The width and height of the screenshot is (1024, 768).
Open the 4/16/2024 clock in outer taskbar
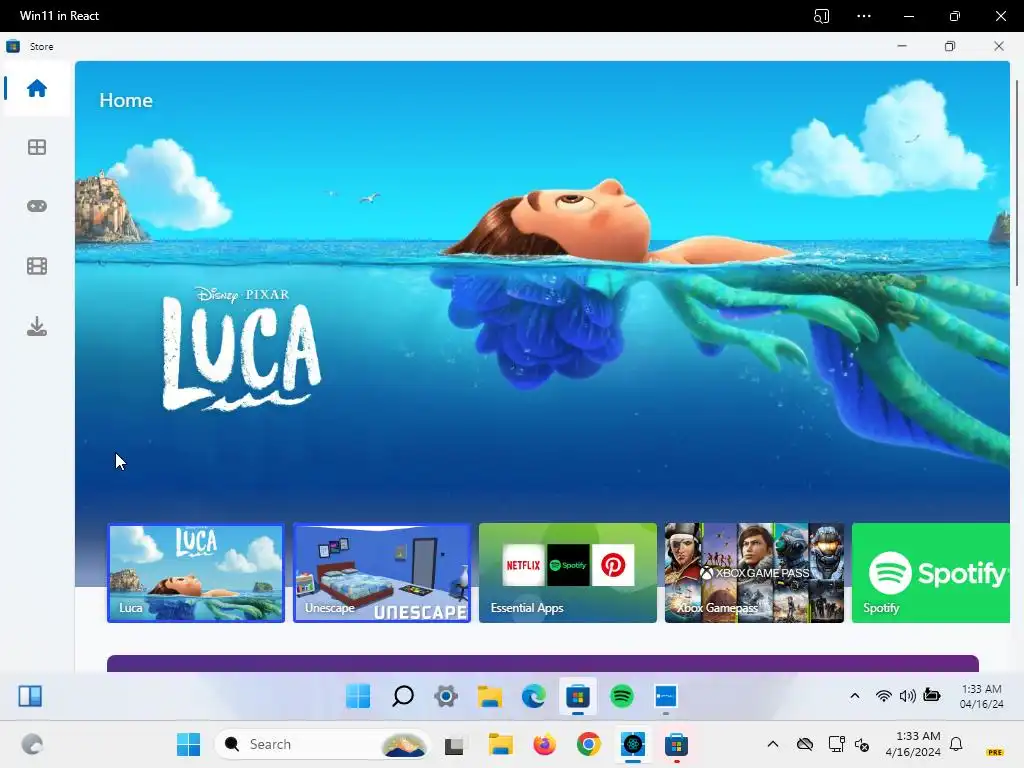(913, 744)
